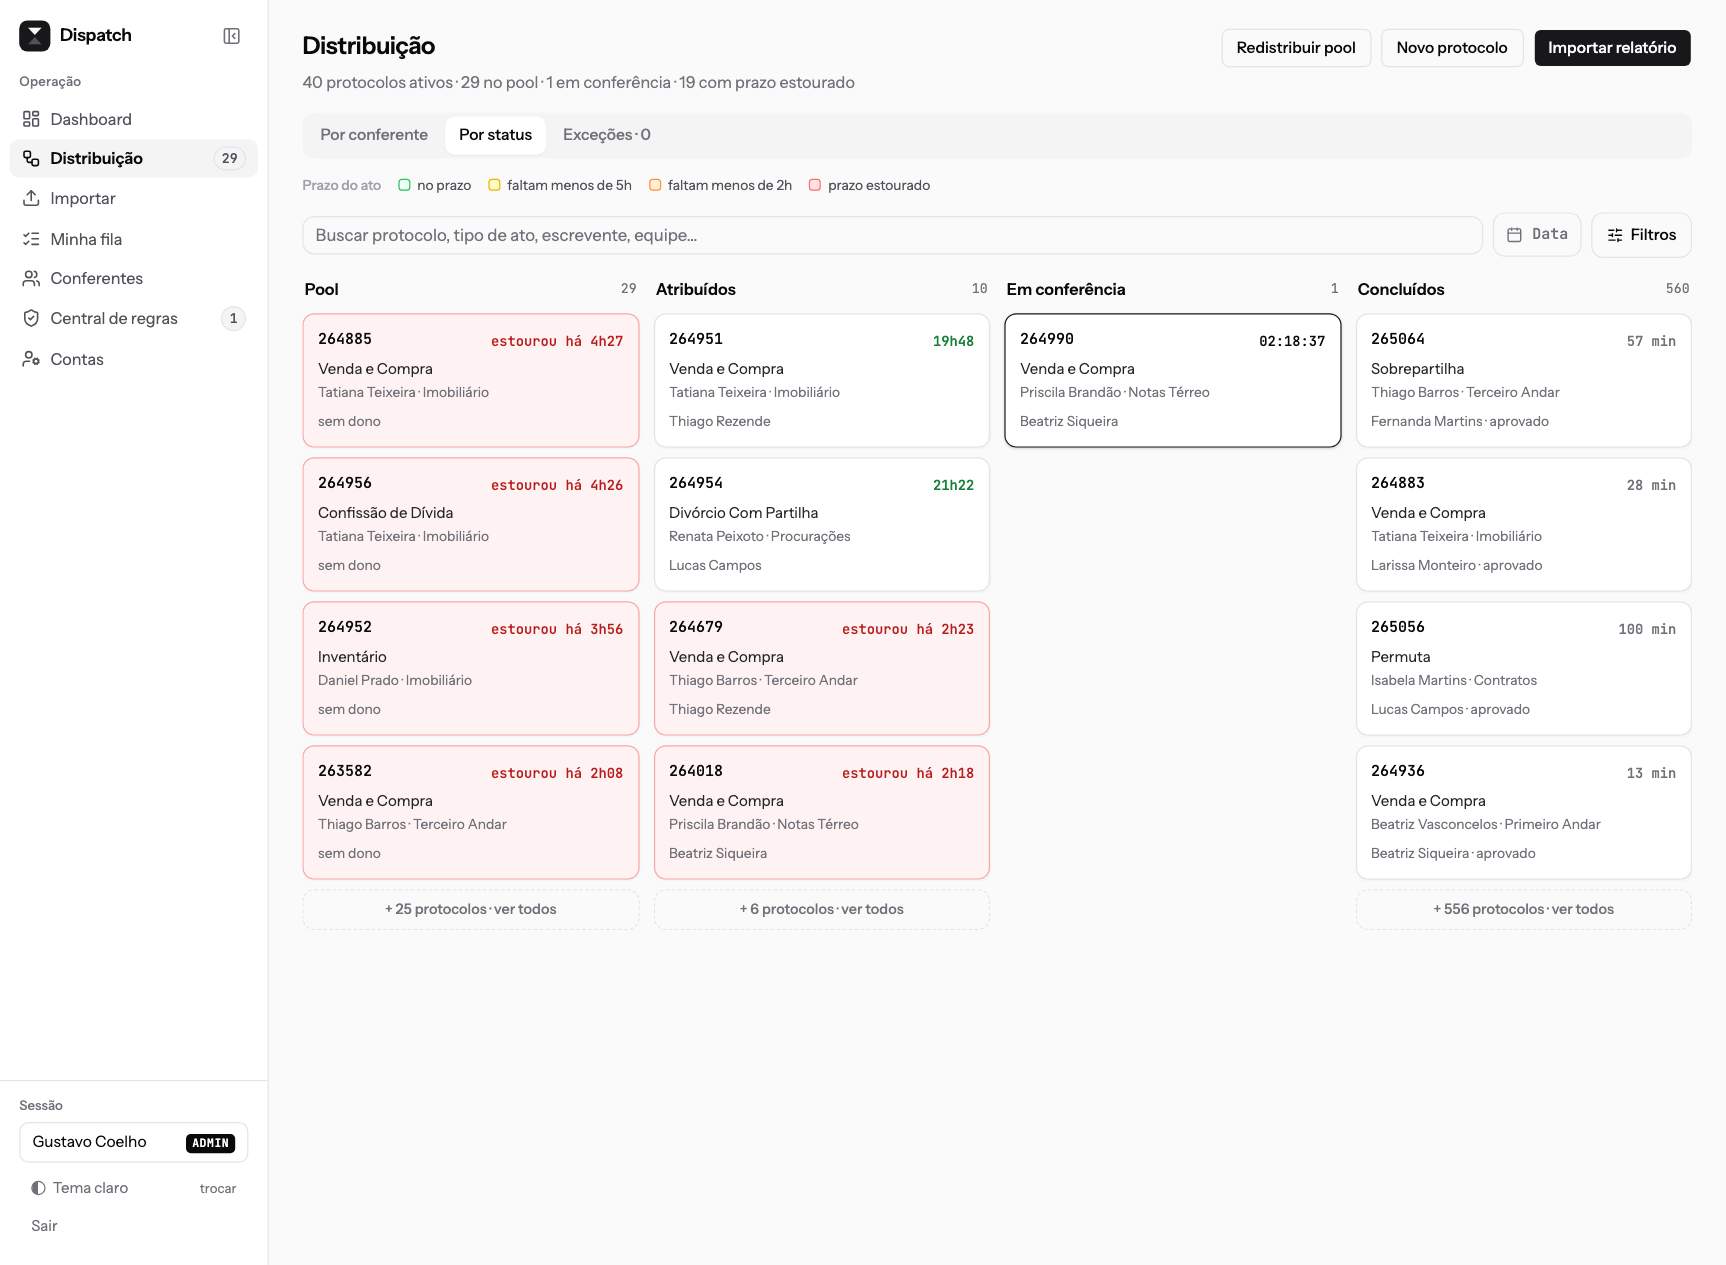Toggle the 'faltam menos de 2h' legend swatch

(x=655, y=185)
